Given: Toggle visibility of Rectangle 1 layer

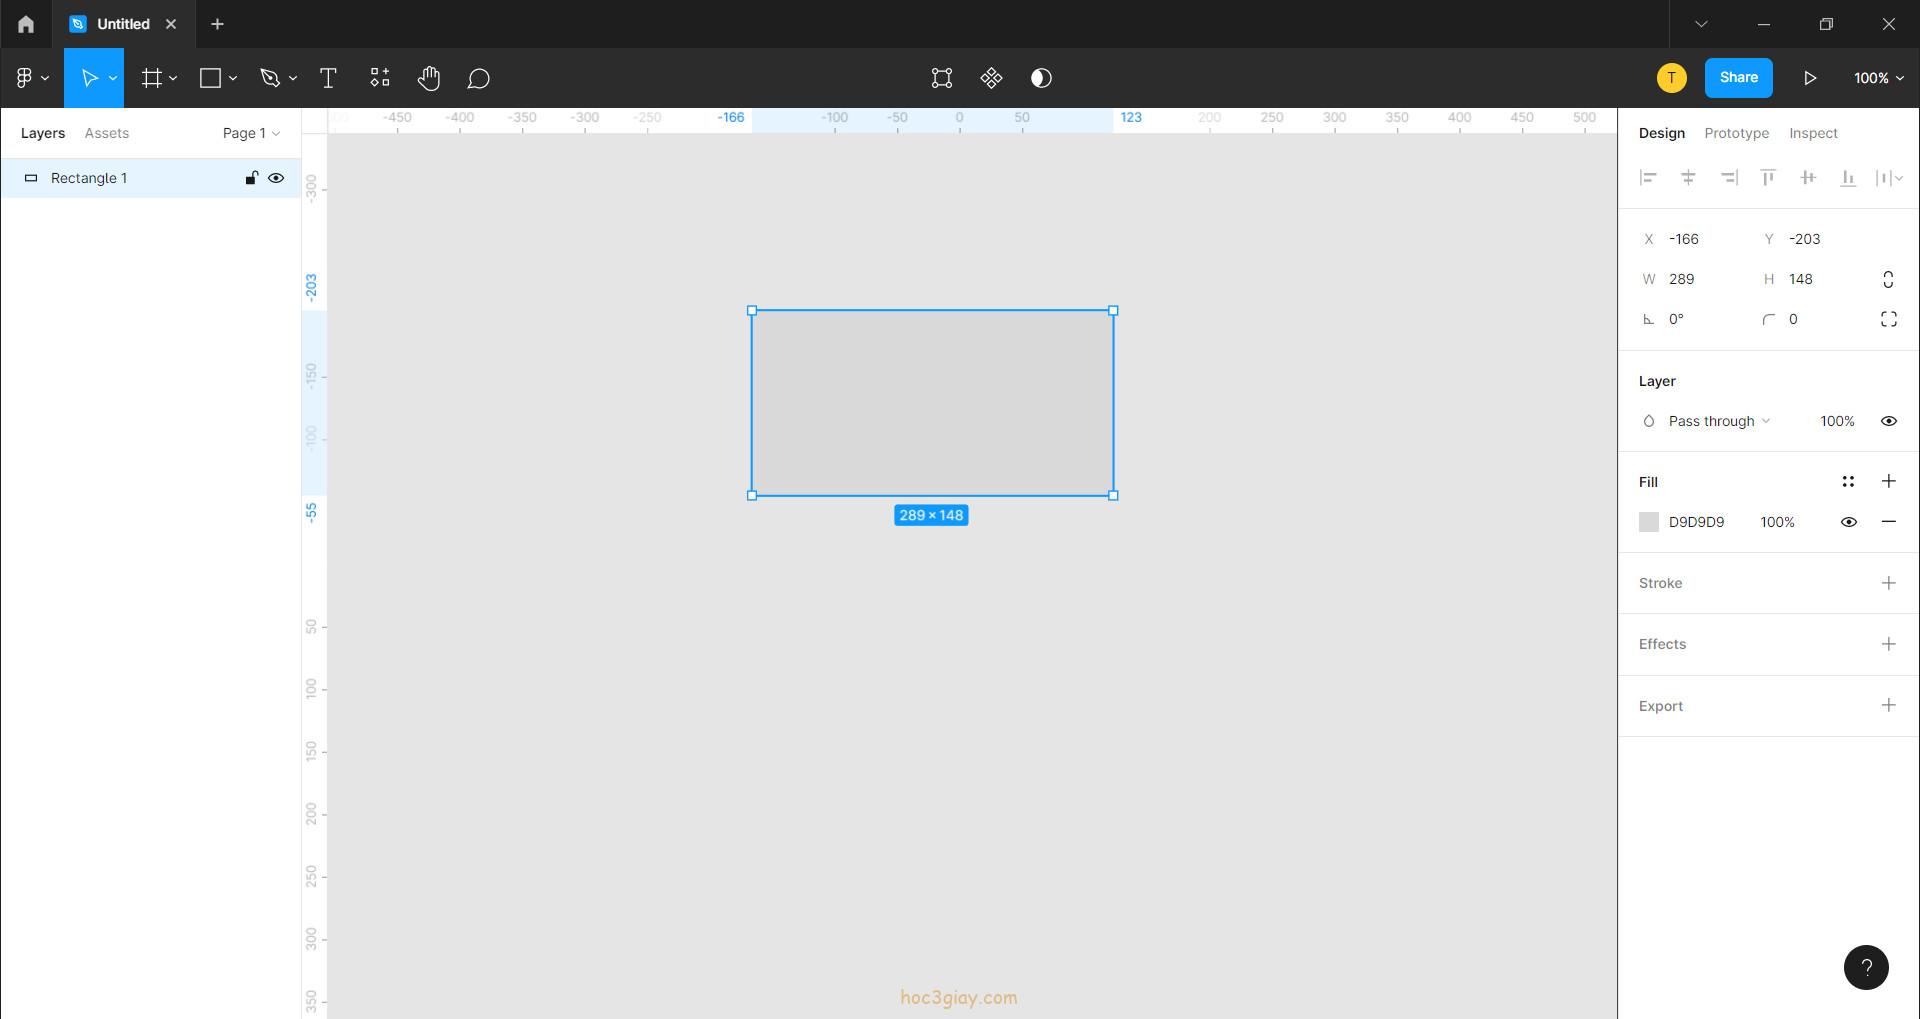Looking at the screenshot, I should [x=276, y=178].
